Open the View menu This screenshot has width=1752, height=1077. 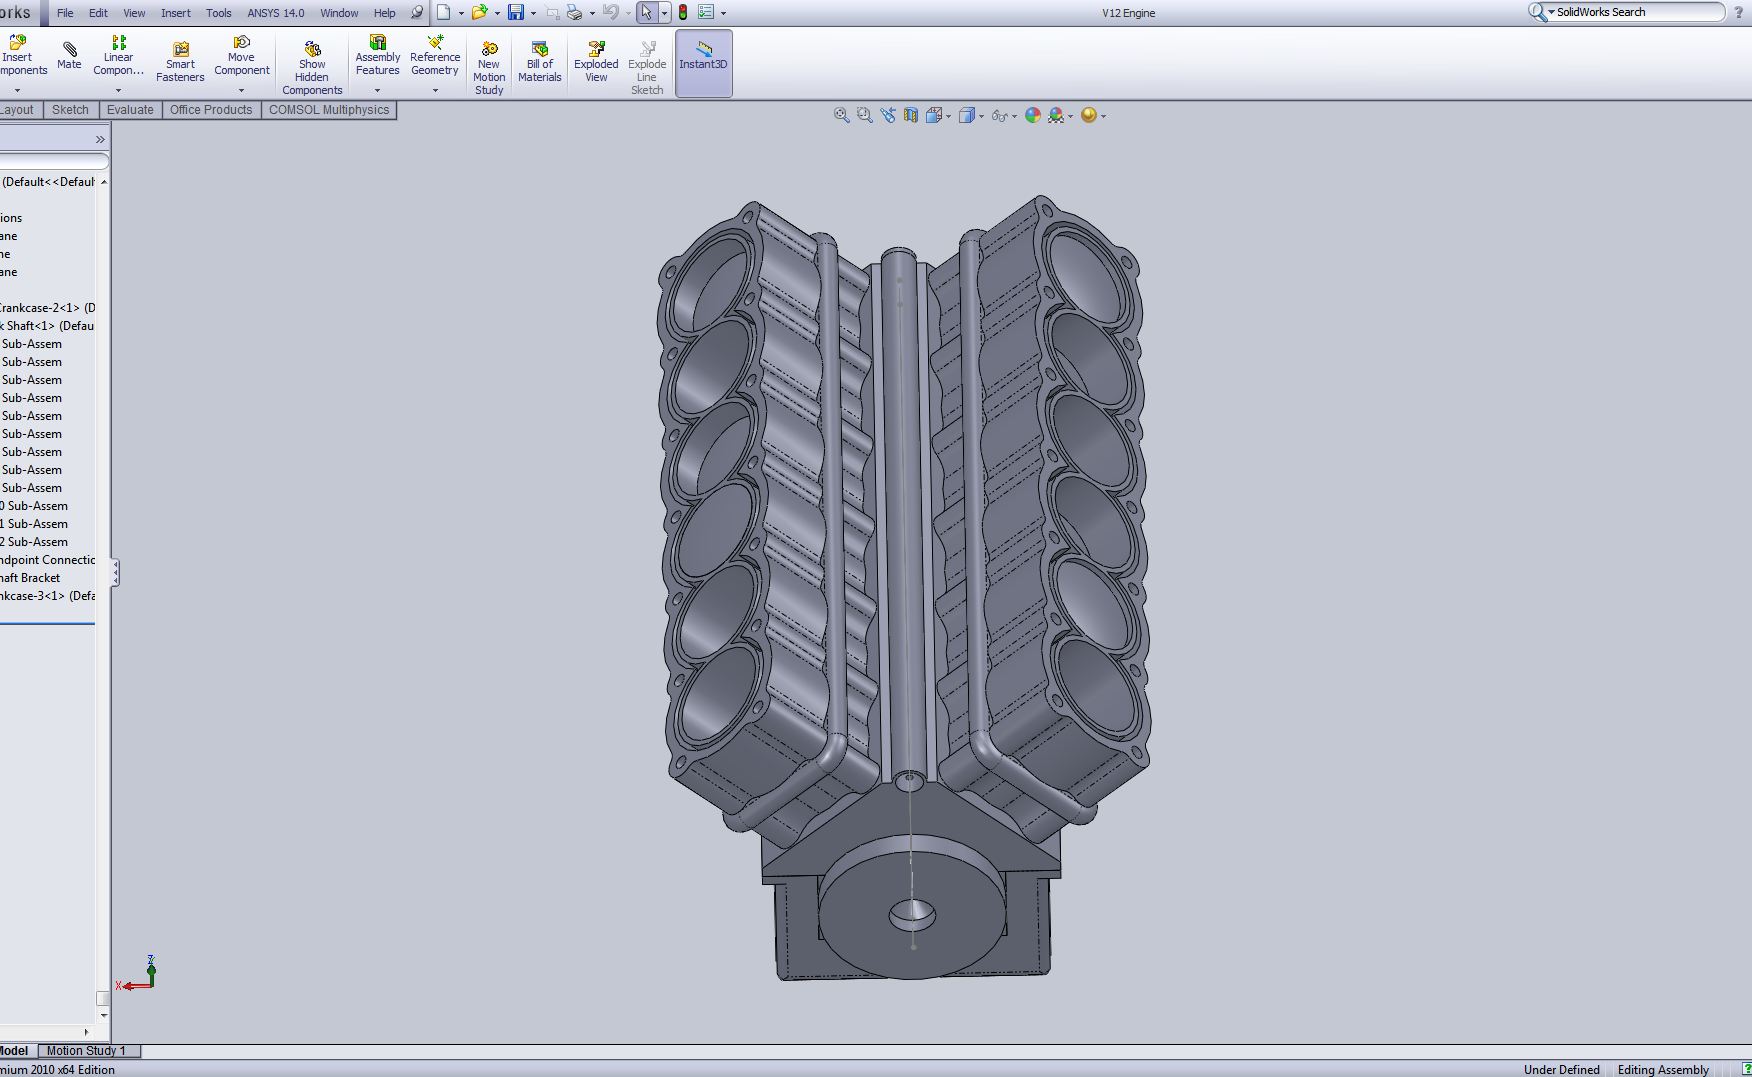coord(134,13)
